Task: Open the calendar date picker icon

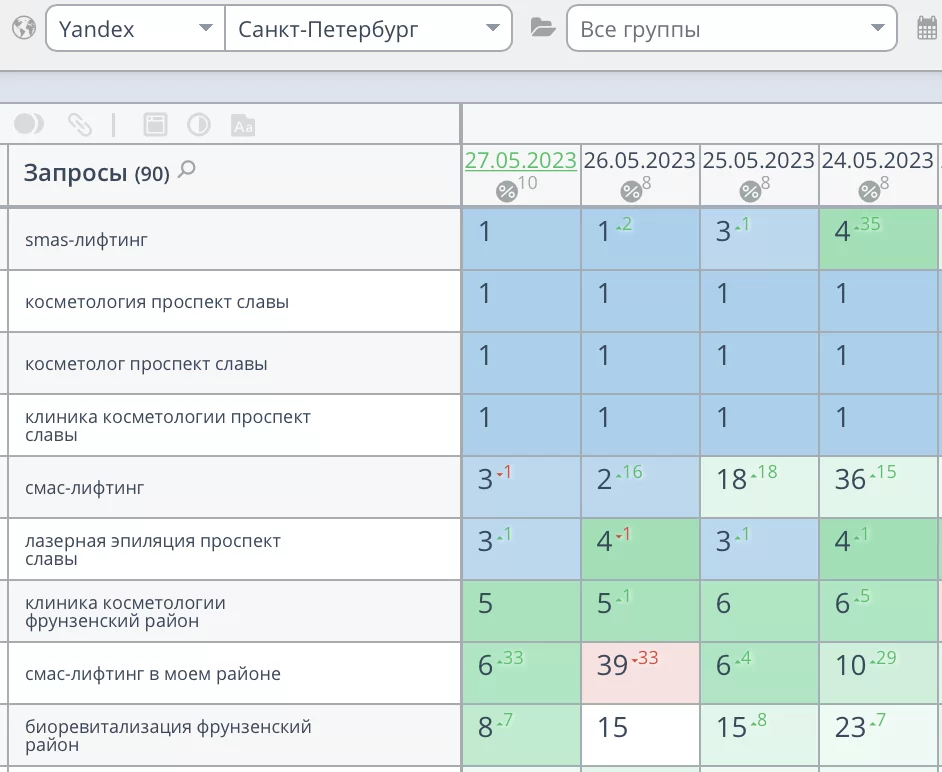Action: pyautogui.click(x=927, y=28)
